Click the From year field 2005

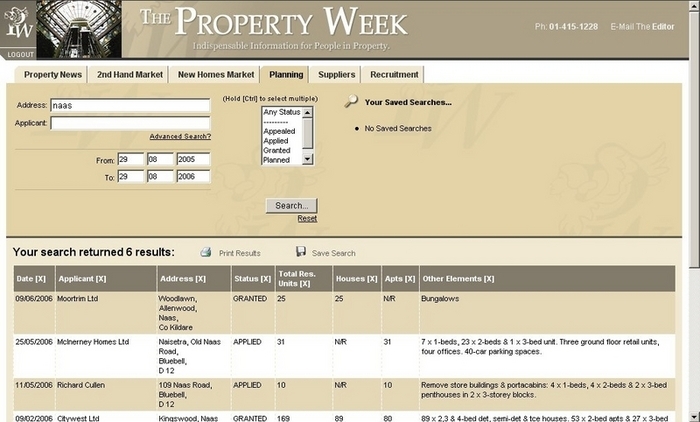(x=193, y=159)
